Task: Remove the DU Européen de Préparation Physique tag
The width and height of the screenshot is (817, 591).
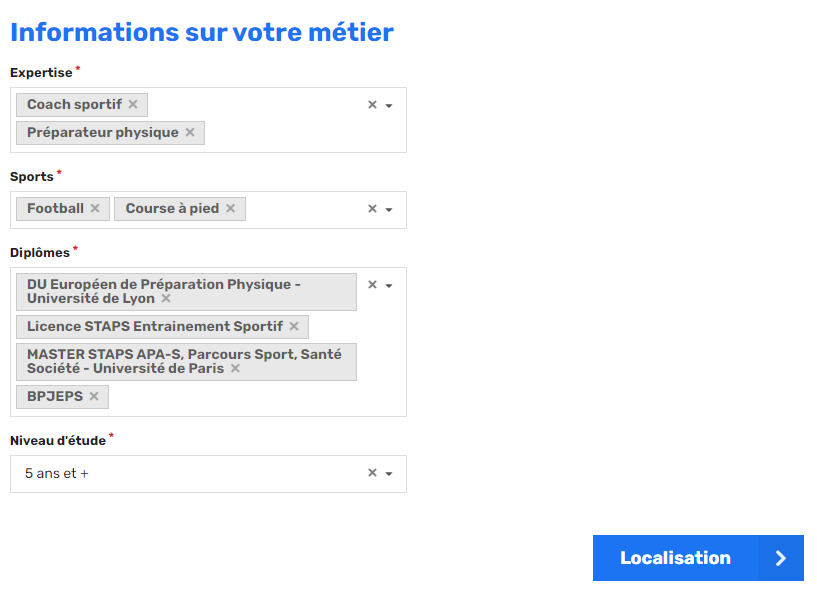Action: 166,299
